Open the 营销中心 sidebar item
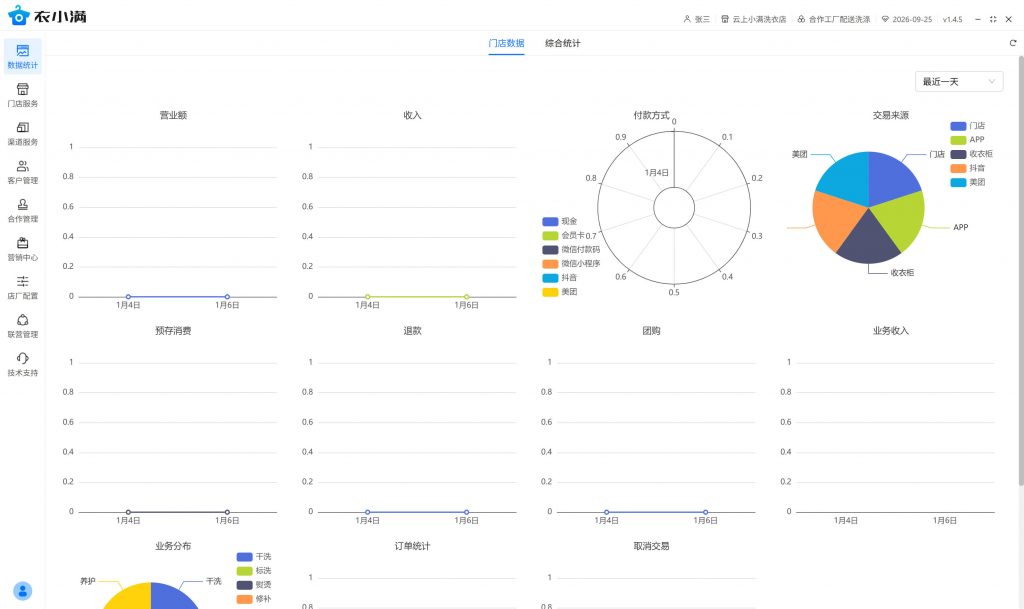This screenshot has width=1024, height=609. (x=22, y=249)
